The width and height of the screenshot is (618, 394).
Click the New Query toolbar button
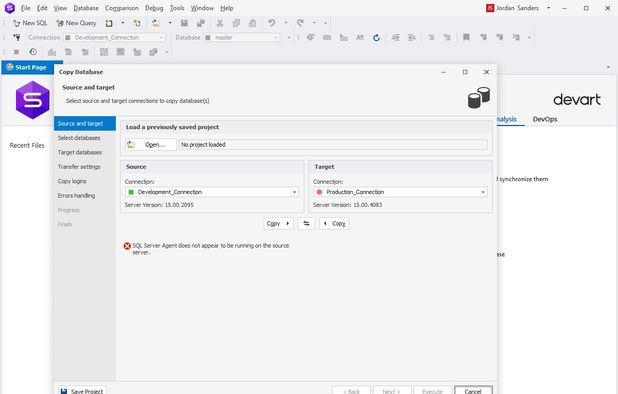[76, 23]
